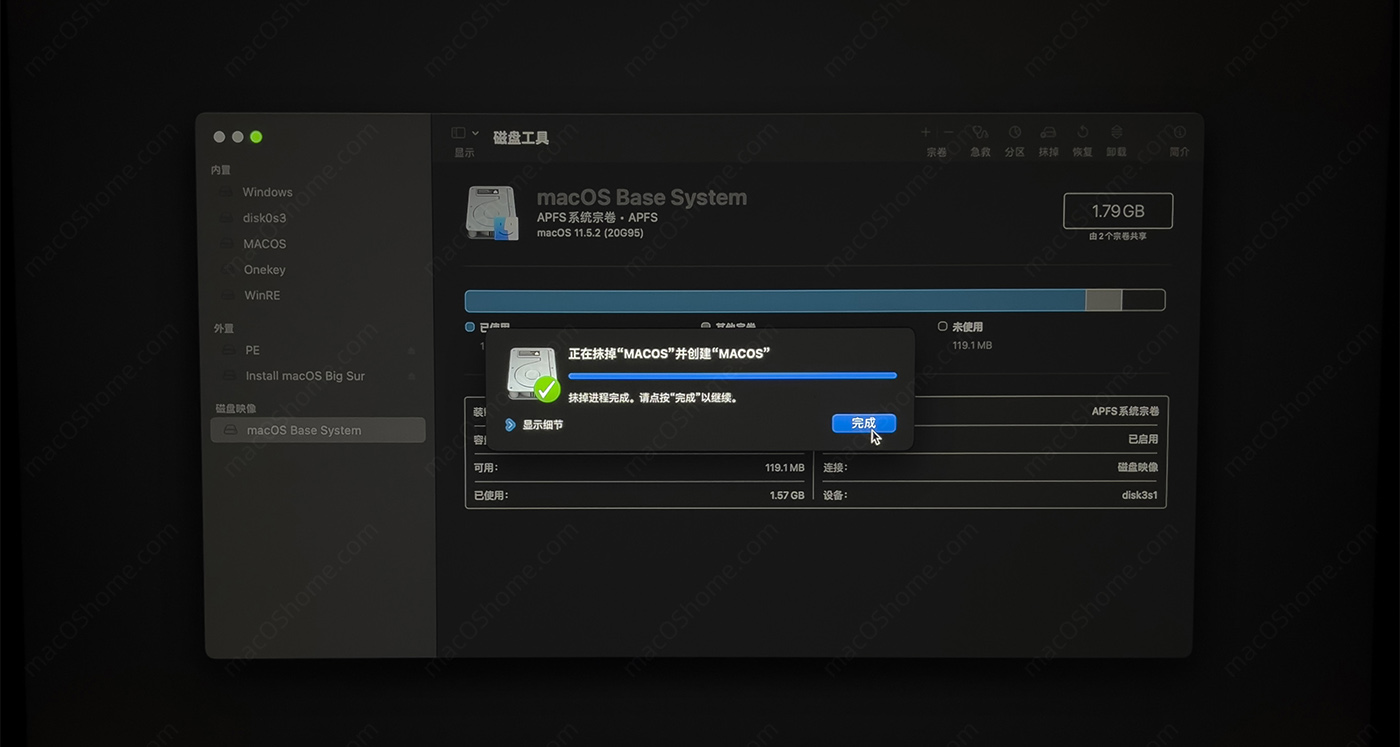Eject the Install macOS Big Sur disk

pyautogui.click(x=411, y=376)
